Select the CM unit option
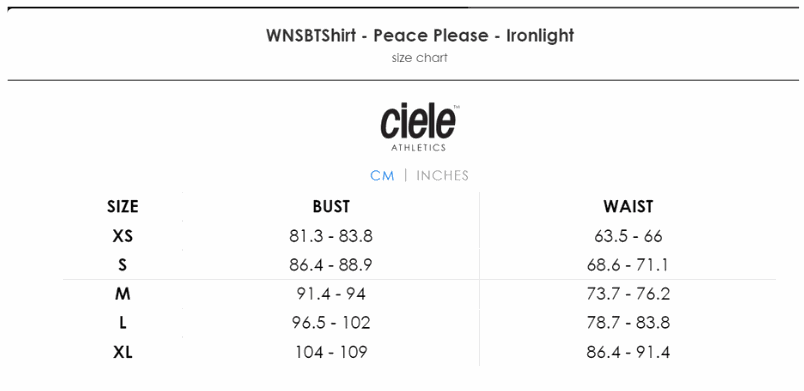Image resolution: width=804 pixels, height=391 pixels. point(383,175)
